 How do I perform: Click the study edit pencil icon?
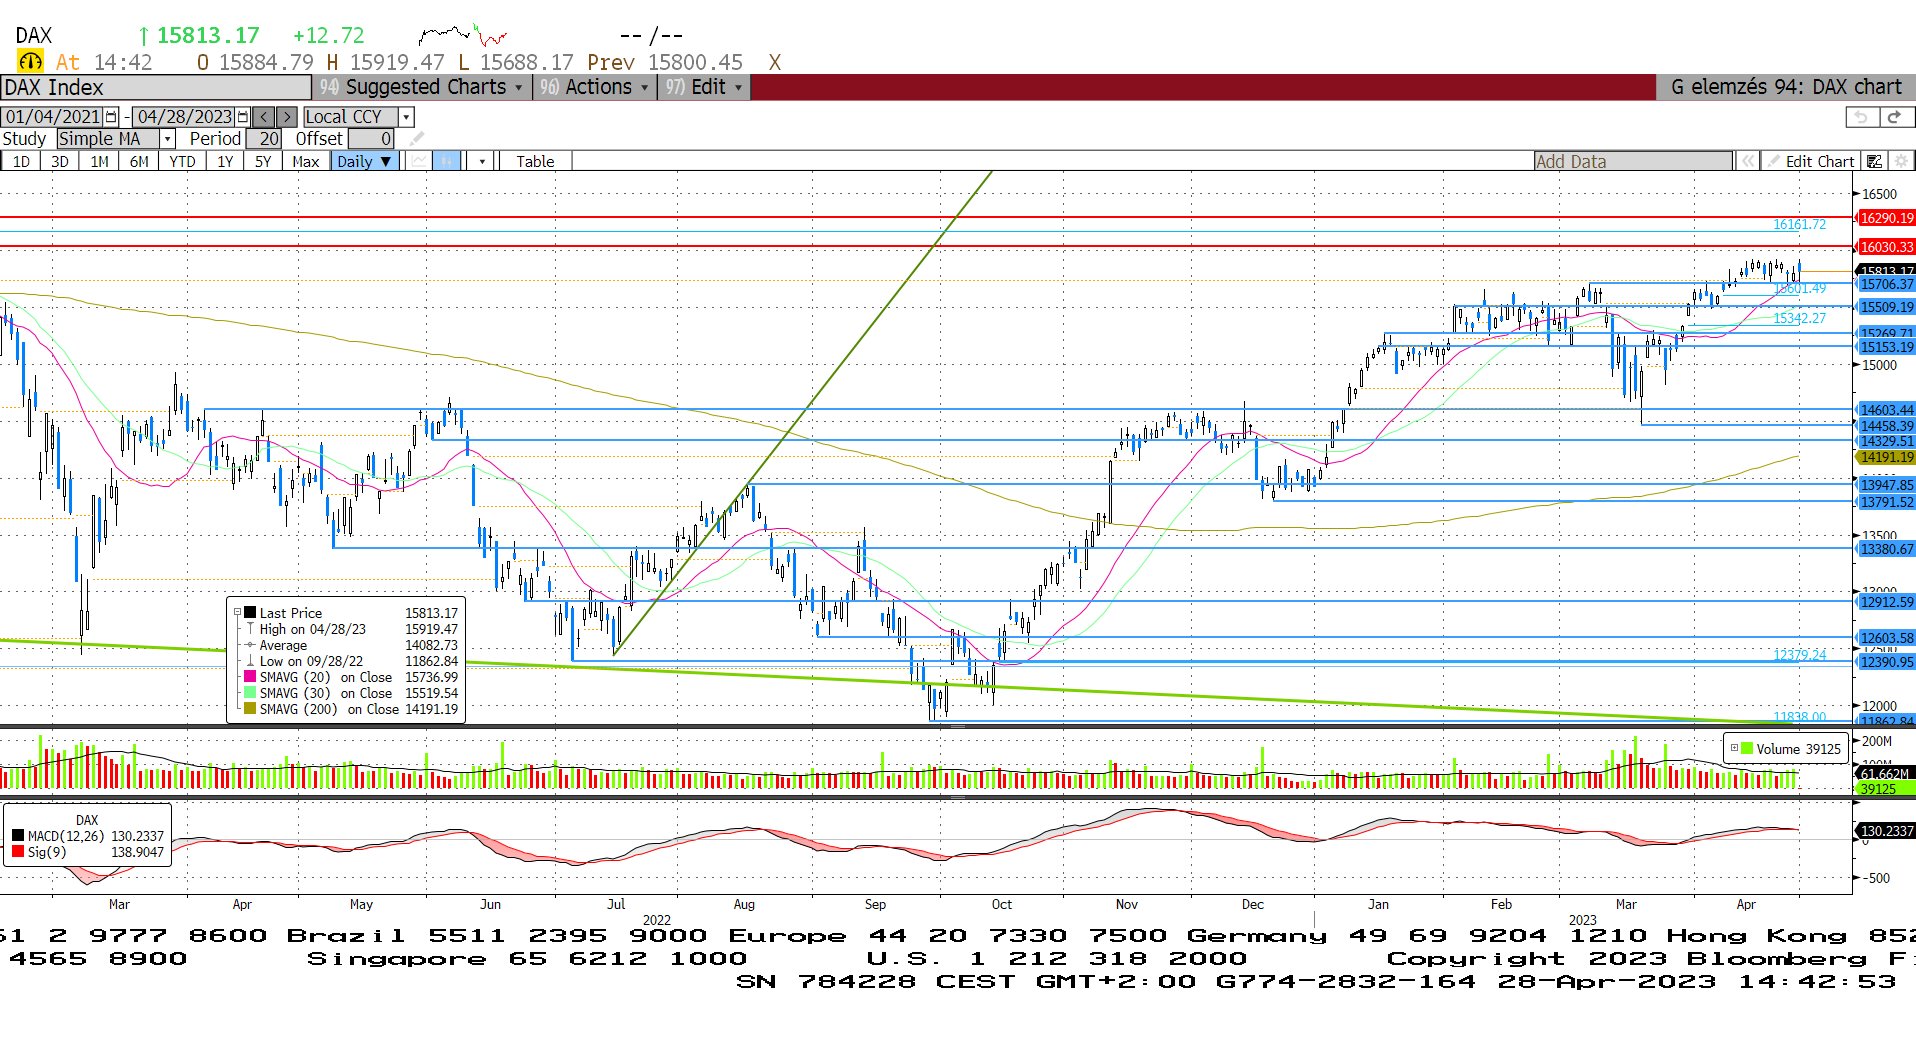point(417,139)
